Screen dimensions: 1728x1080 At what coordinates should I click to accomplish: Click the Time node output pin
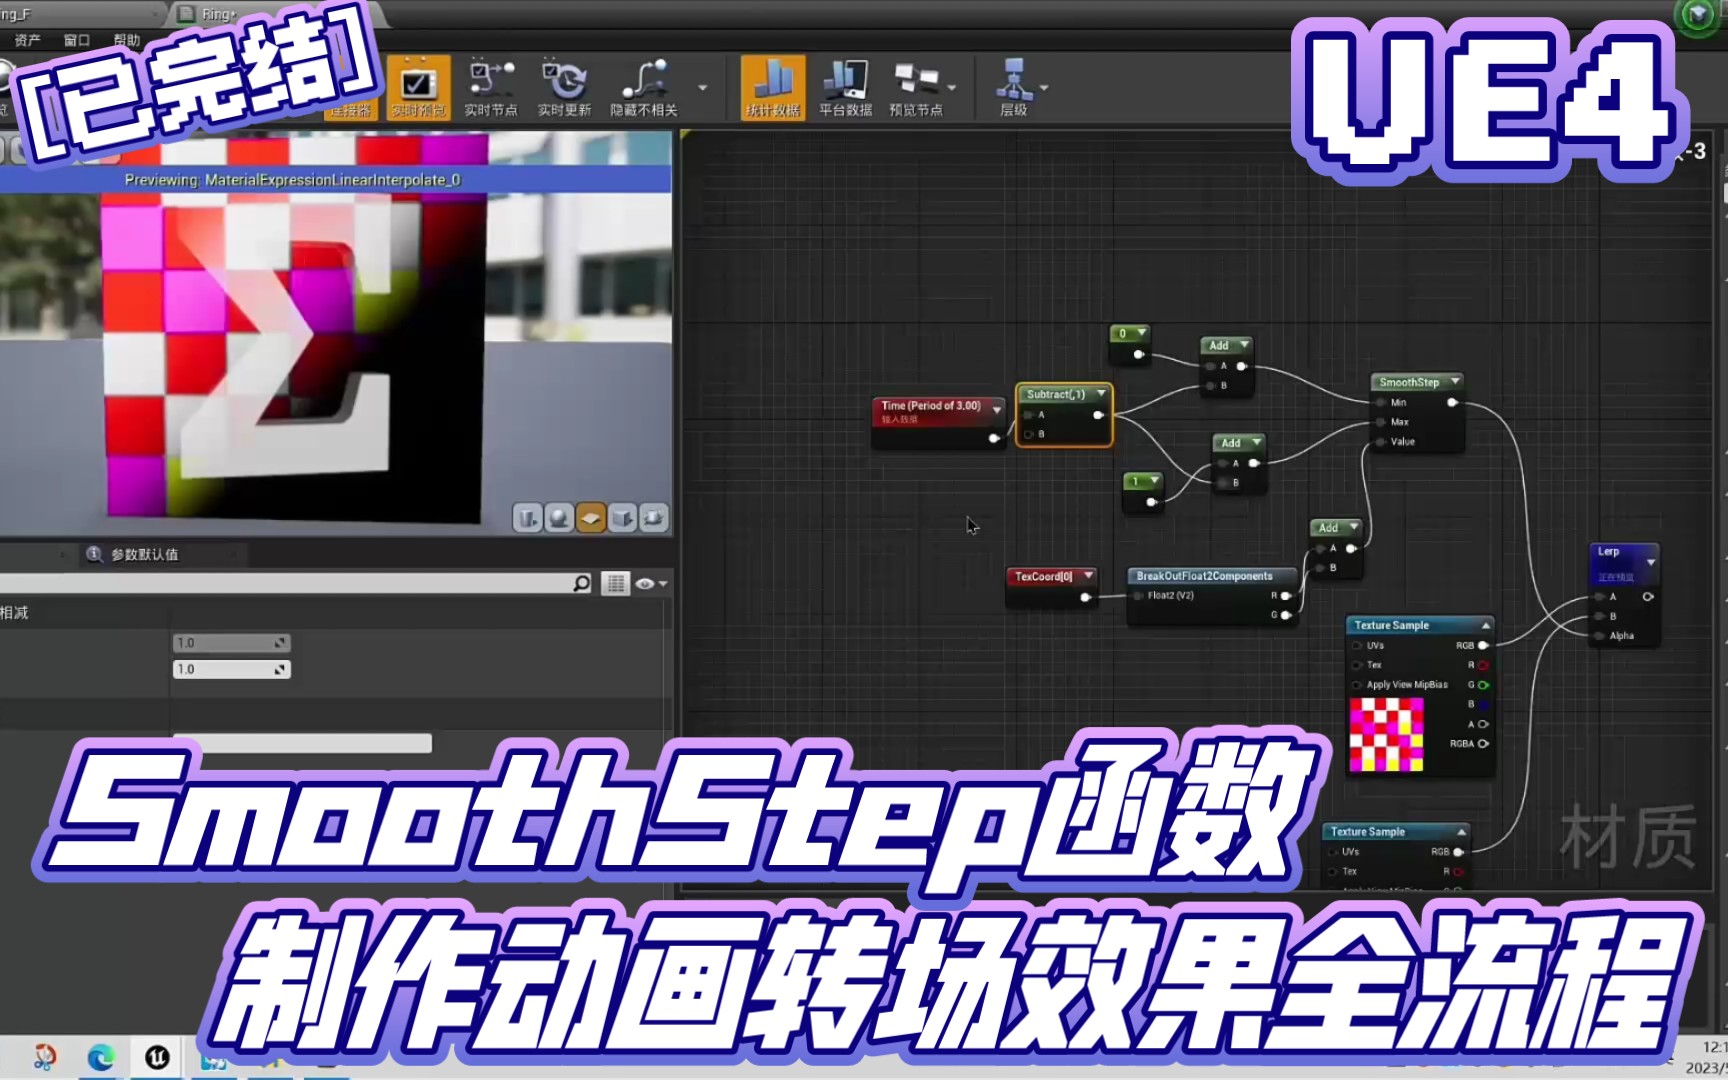(x=994, y=438)
